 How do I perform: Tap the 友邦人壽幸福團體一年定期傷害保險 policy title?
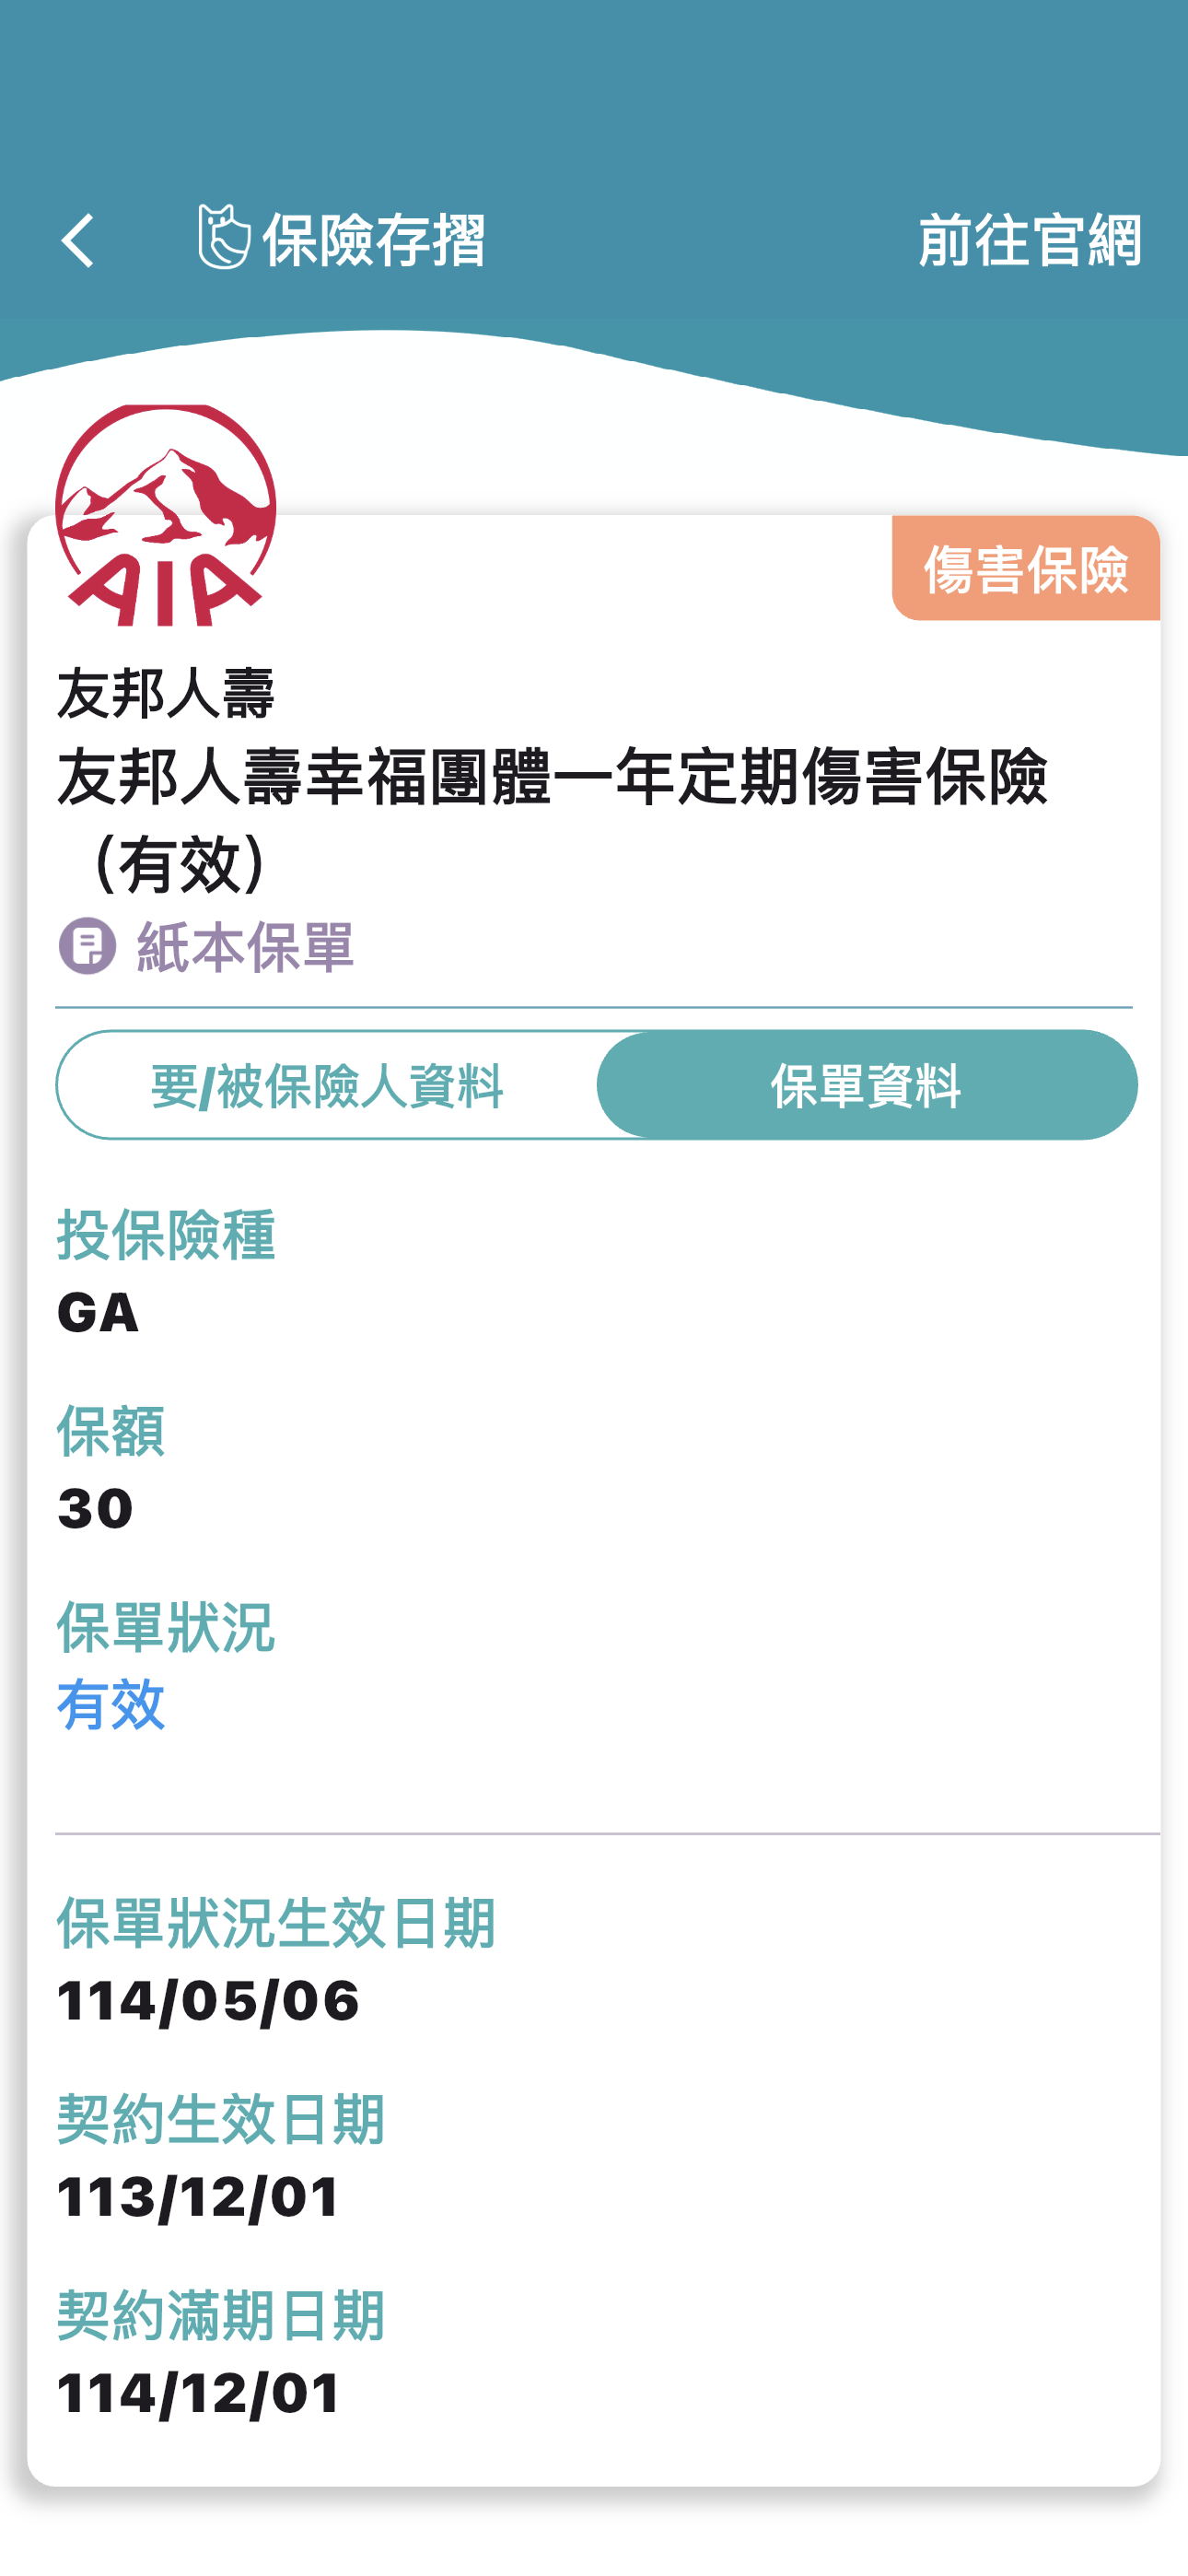point(552,778)
